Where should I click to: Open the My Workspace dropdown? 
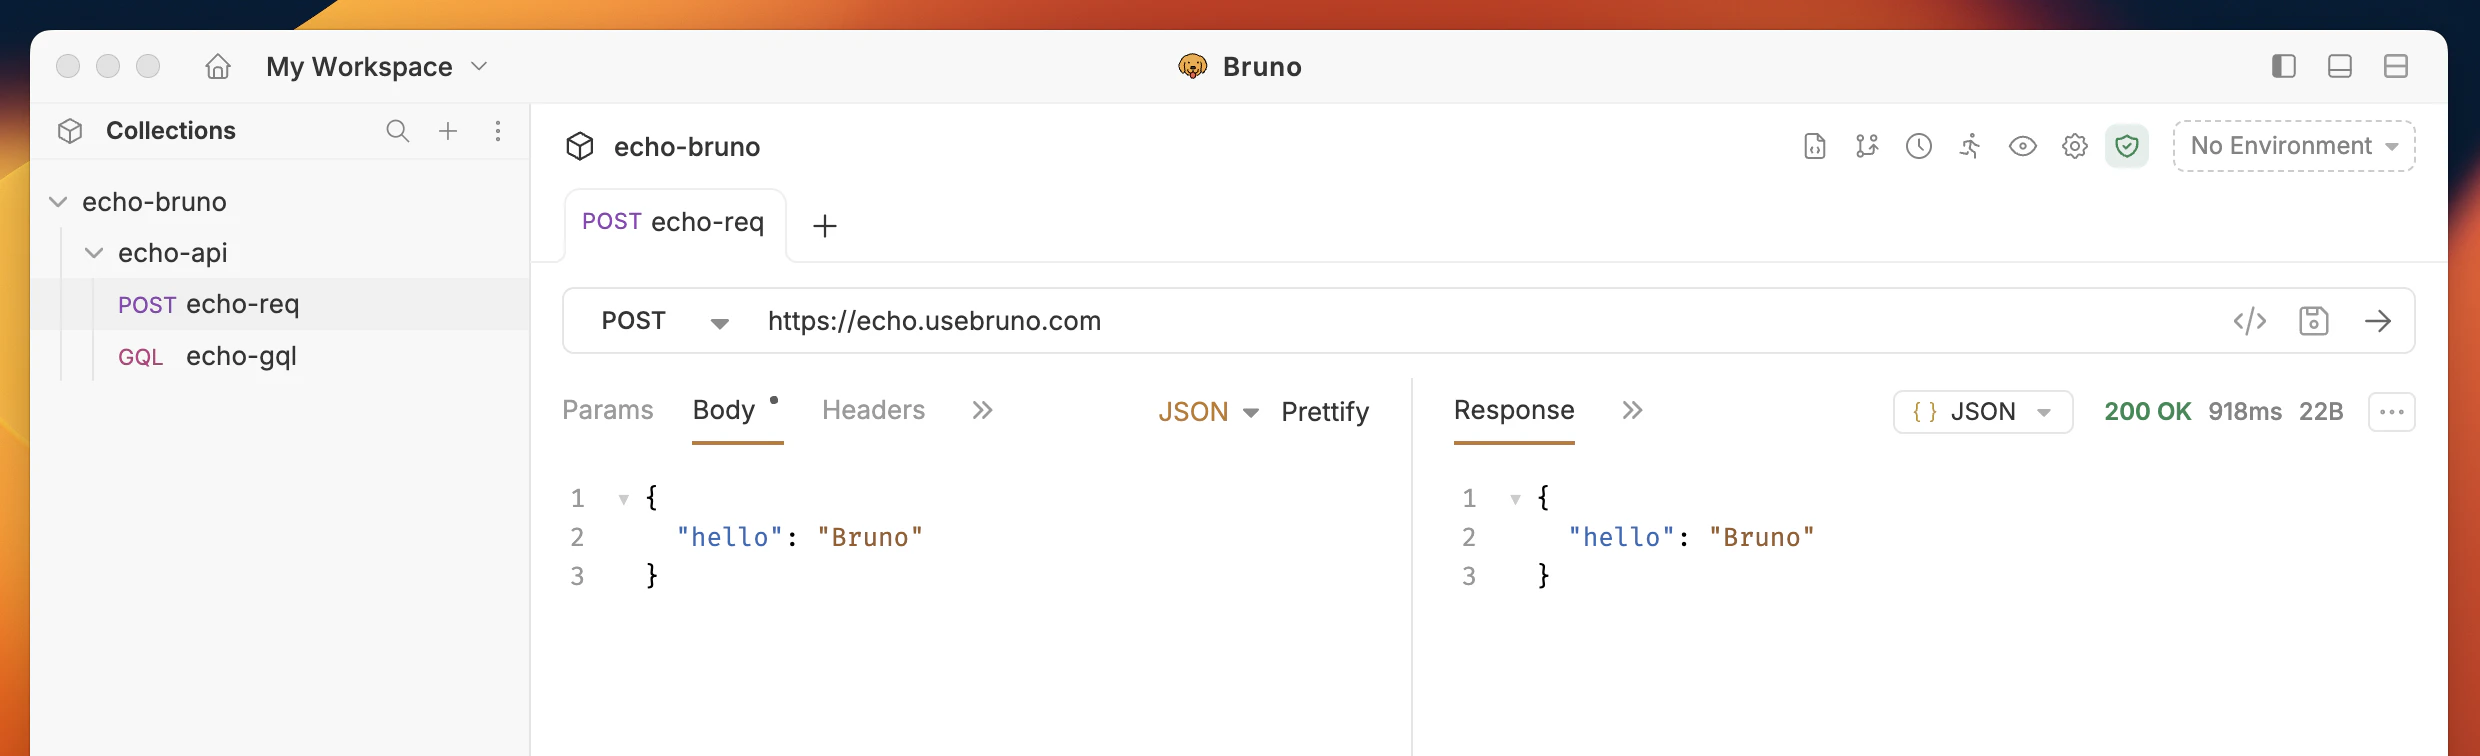377,67
